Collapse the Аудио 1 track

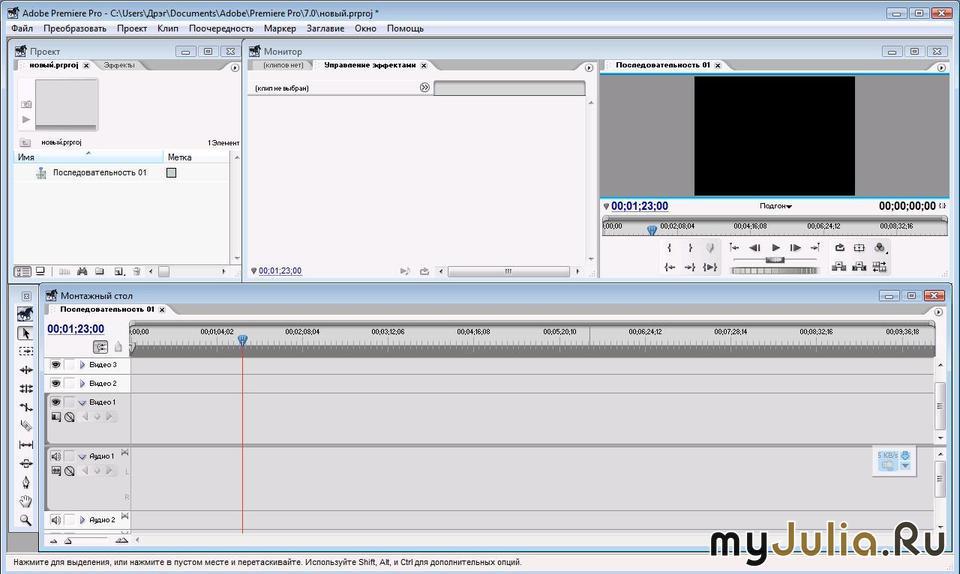[82, 457]
